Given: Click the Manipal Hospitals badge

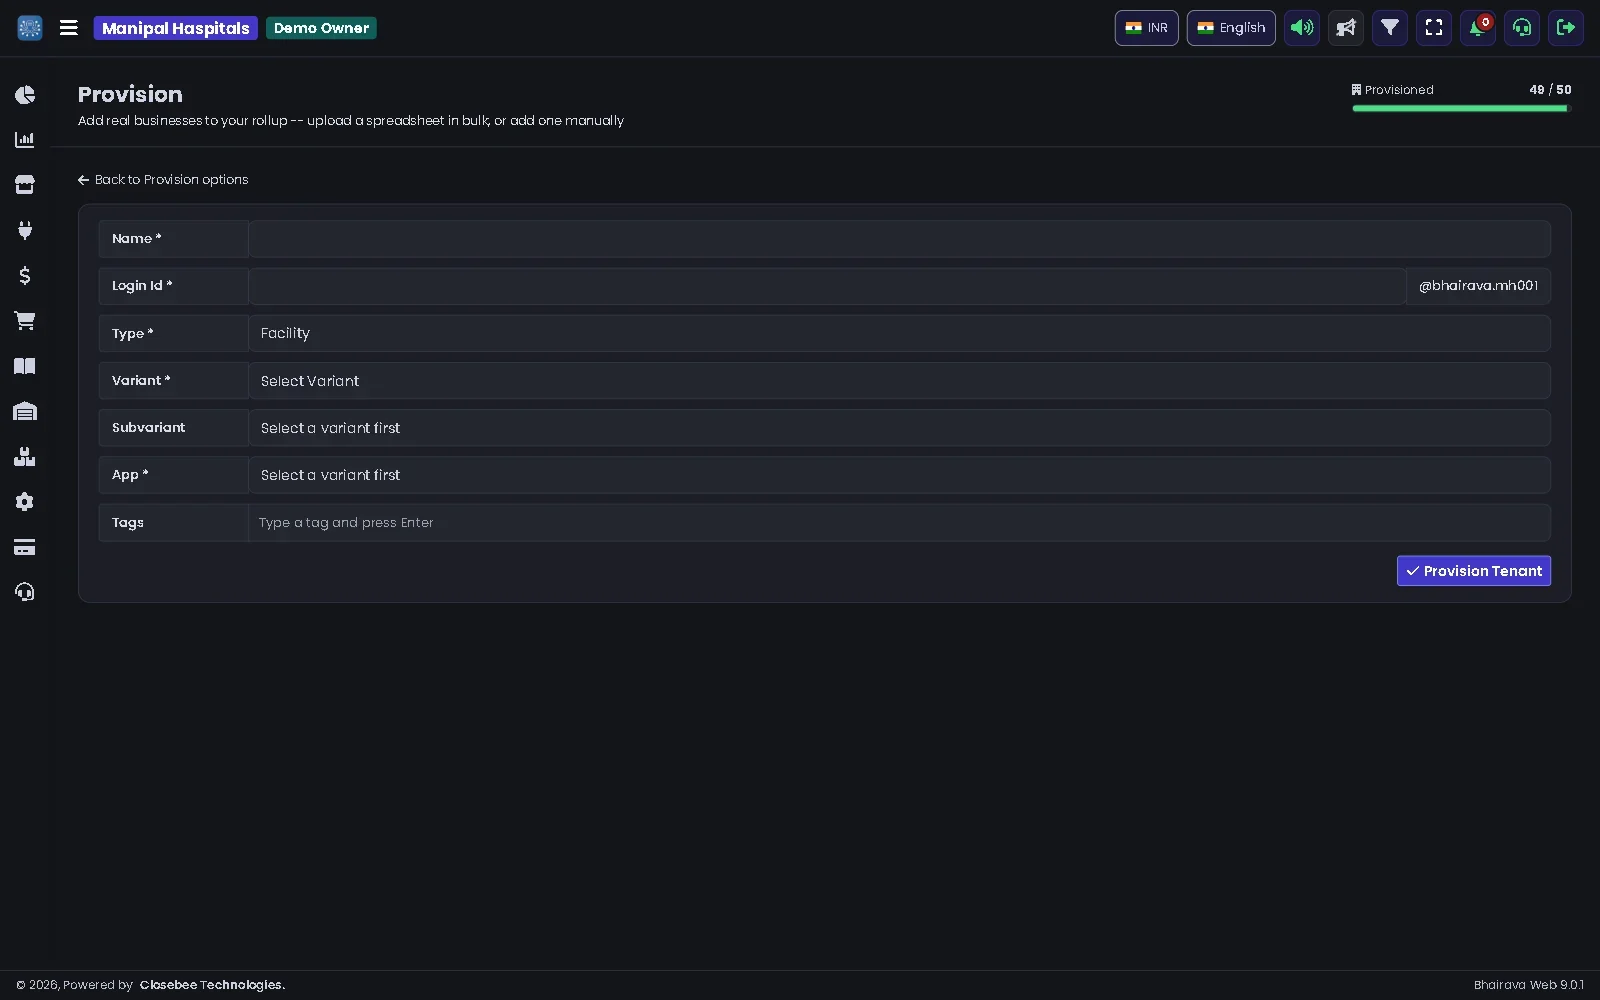Looking at the screenshot, I should click(176, 28).
